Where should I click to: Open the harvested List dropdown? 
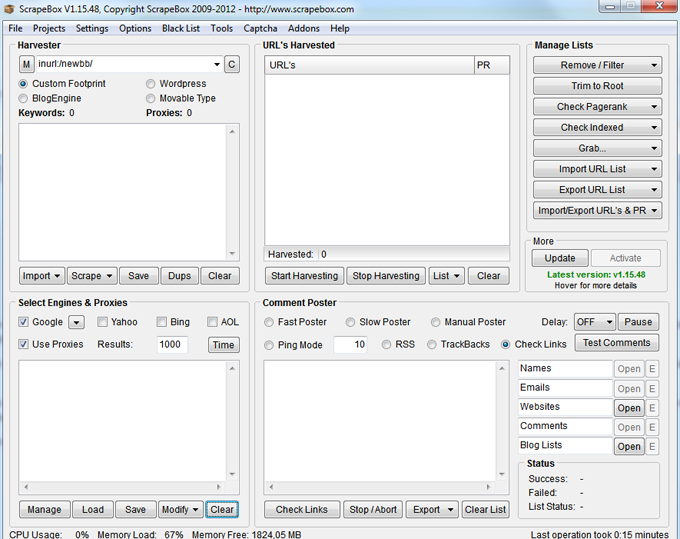tap(447, 276)
